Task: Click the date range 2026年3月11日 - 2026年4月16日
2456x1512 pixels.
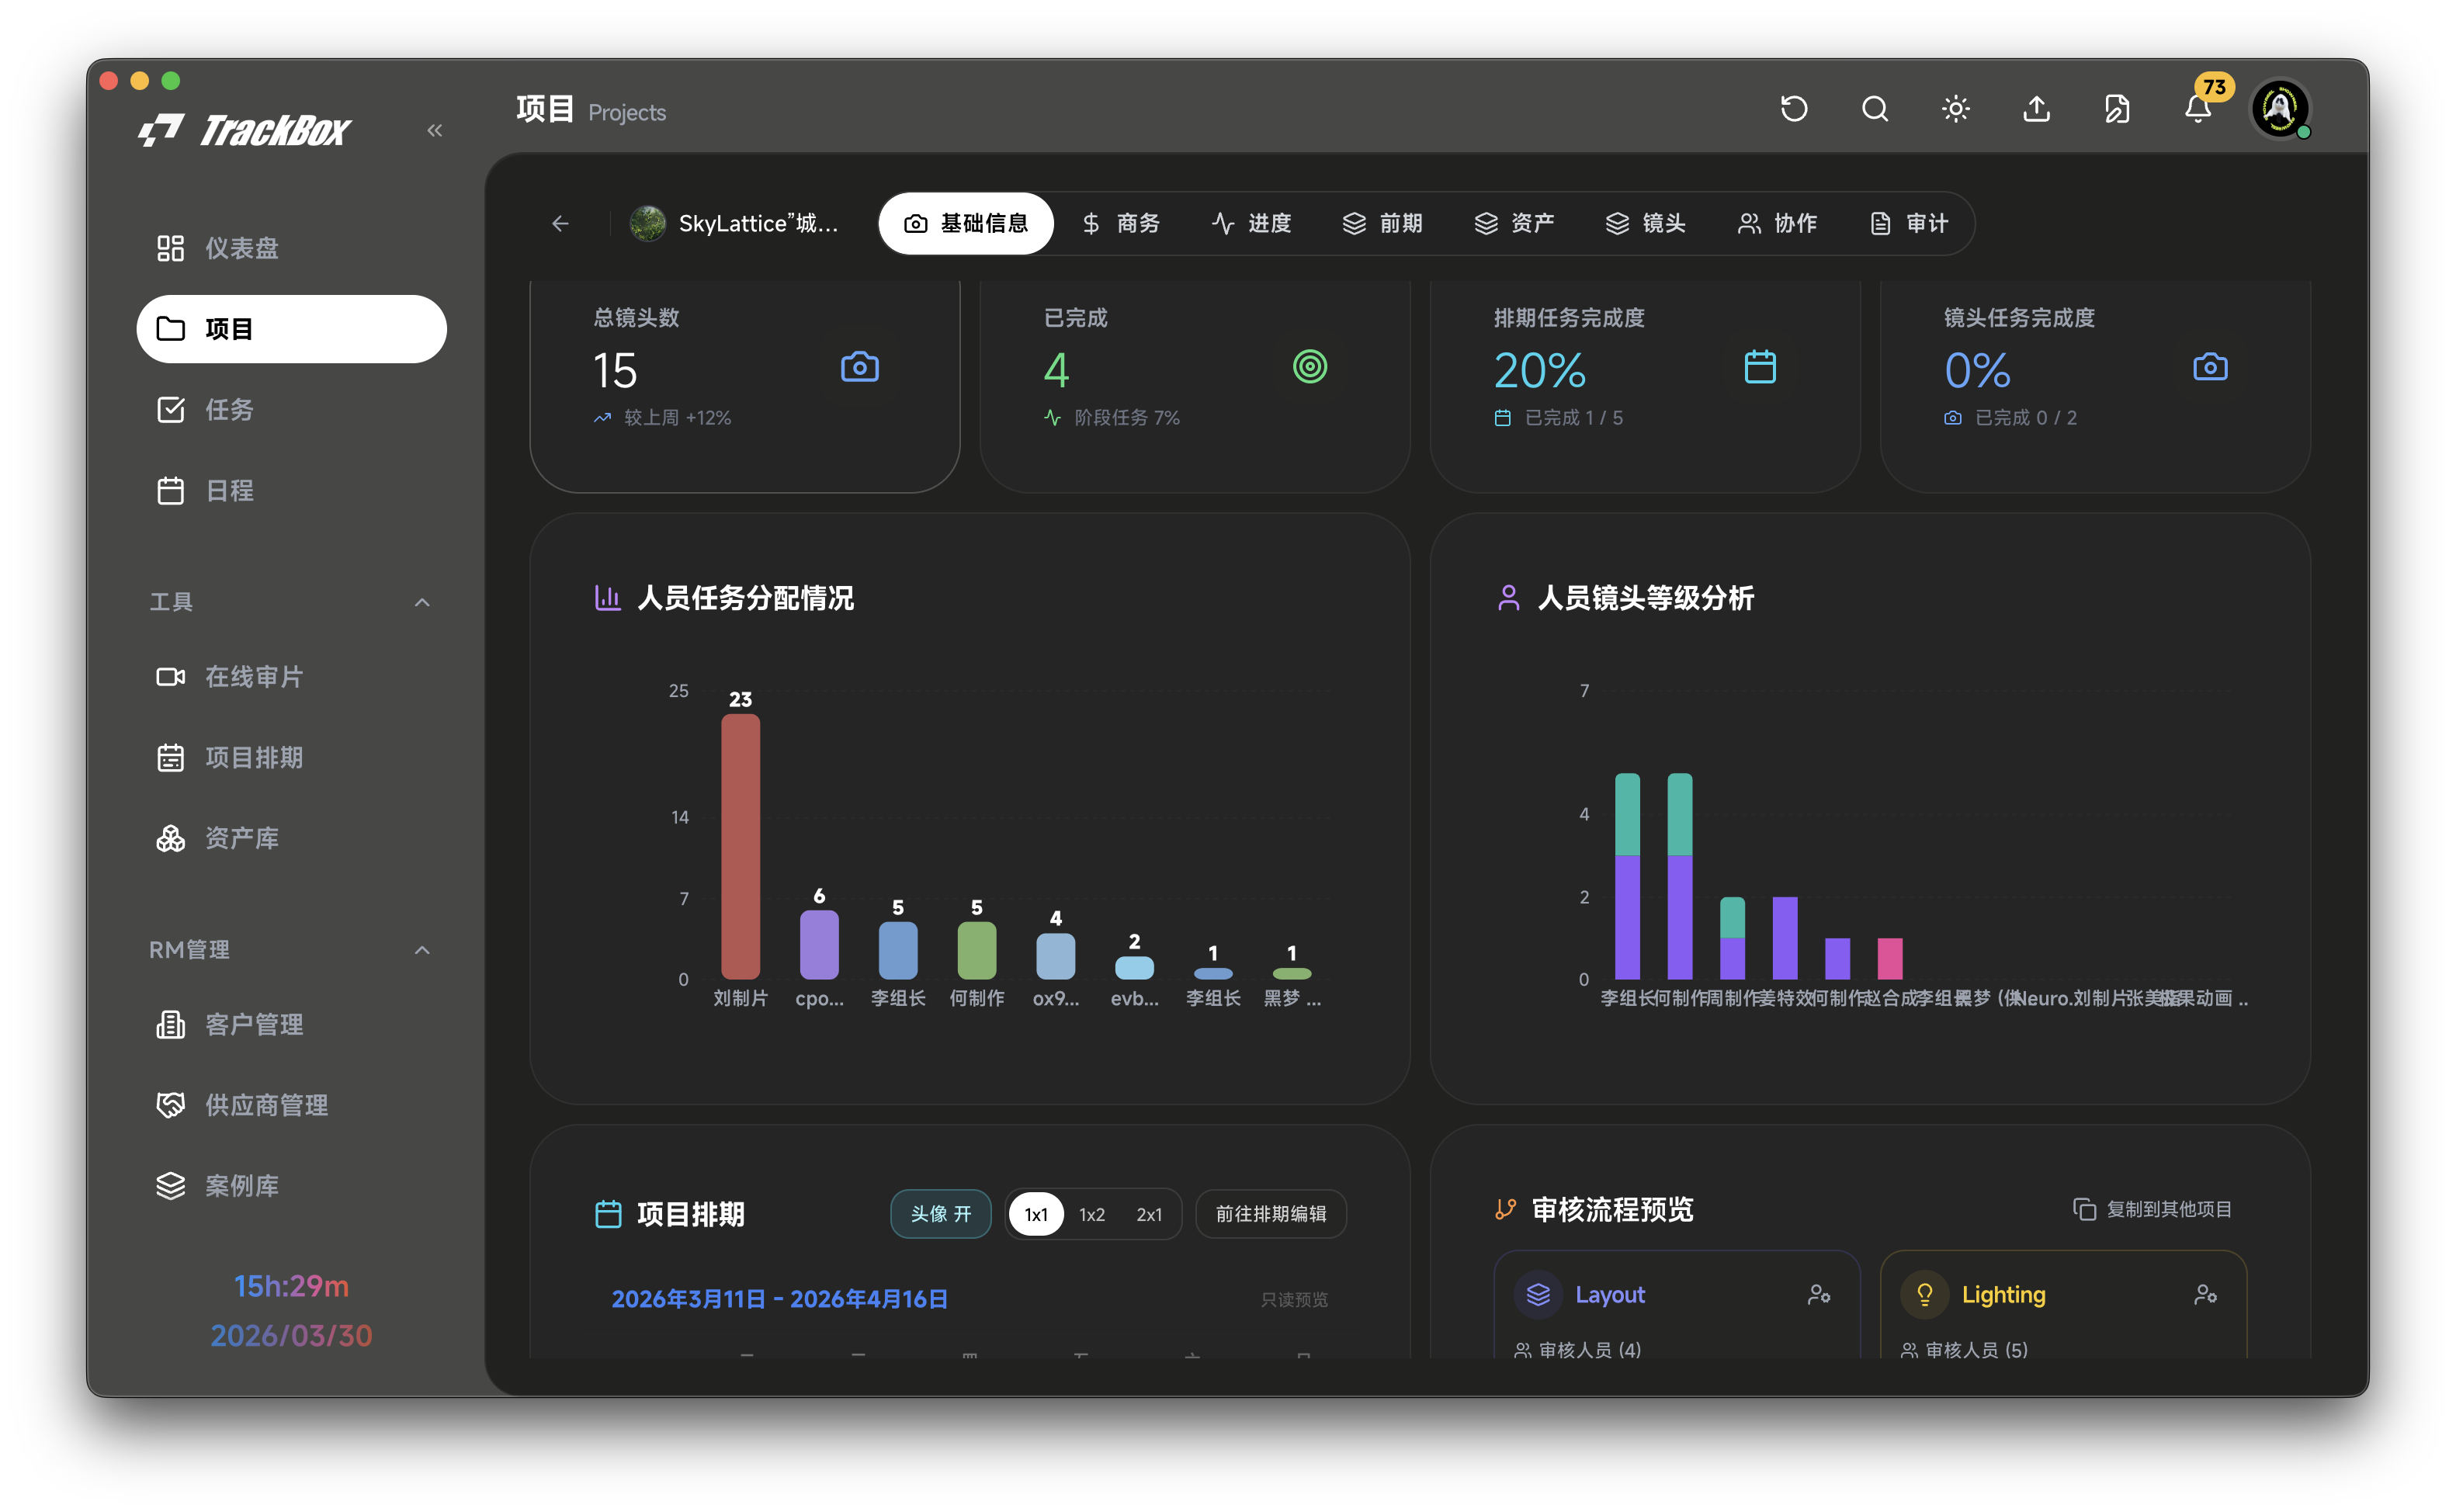Action: click(x=779, y=1299)
